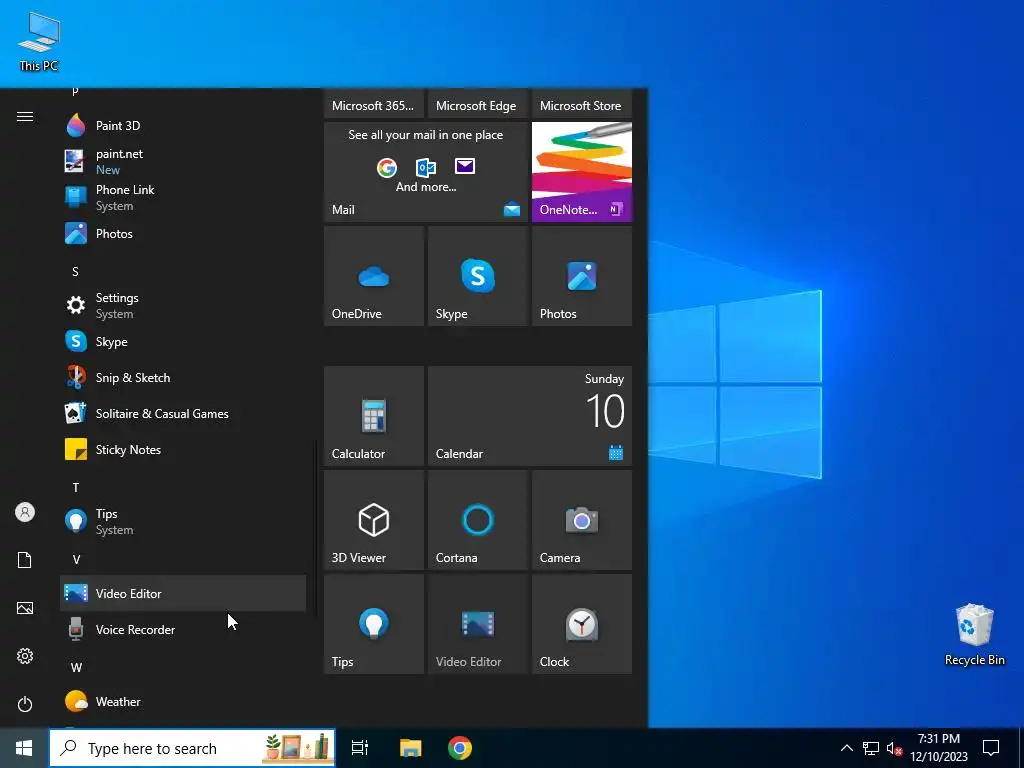This screenshot has height=768, width=1024.
Task: Launch Video Editor from the app list
Action: pos(183,593)
